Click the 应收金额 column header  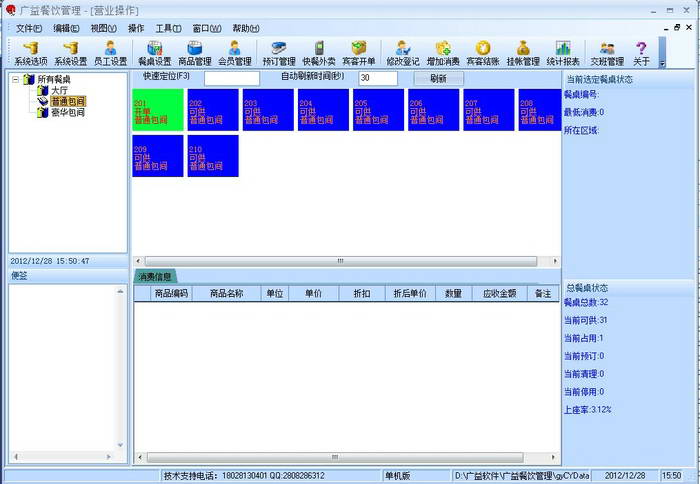pos(500,293)
